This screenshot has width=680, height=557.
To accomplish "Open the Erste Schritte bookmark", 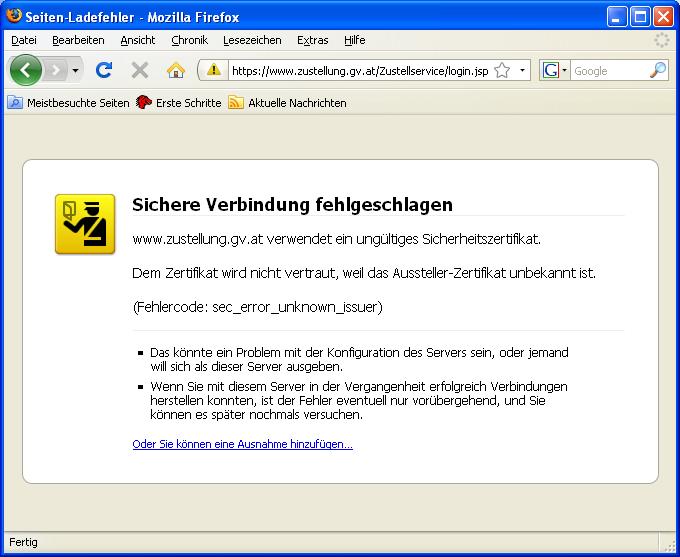I will 180,103.
